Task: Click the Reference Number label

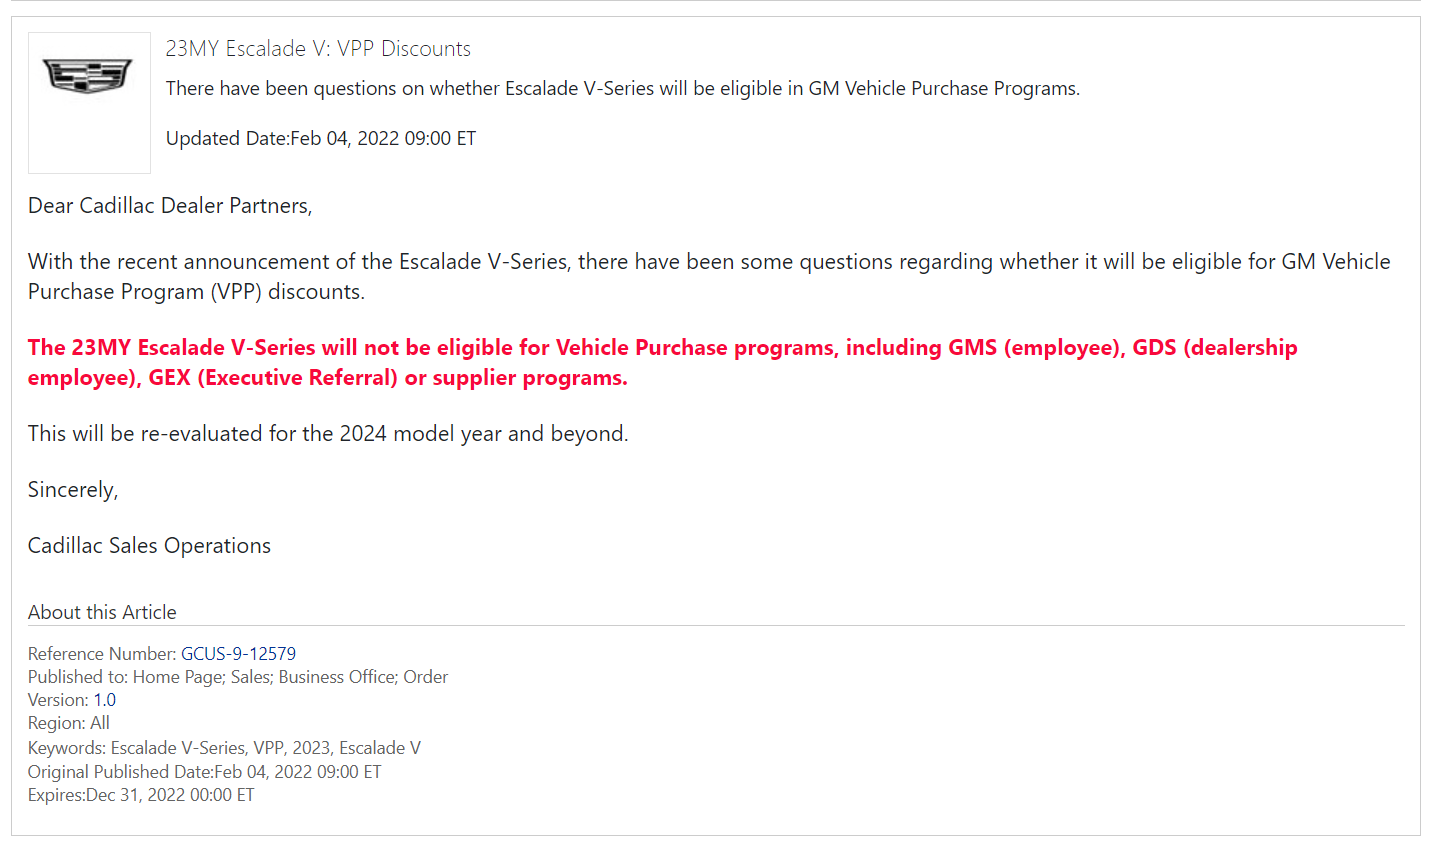Action: 102,654
